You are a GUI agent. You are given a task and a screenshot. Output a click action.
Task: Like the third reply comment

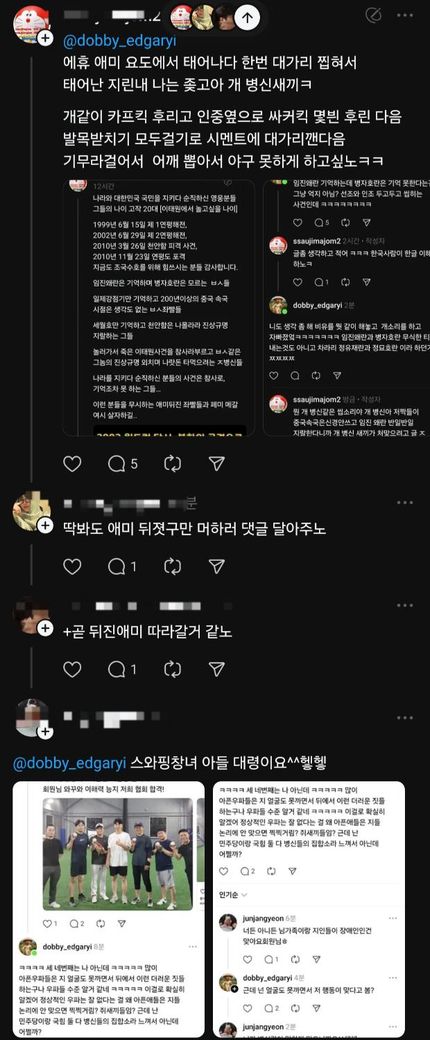click(72, 669)
